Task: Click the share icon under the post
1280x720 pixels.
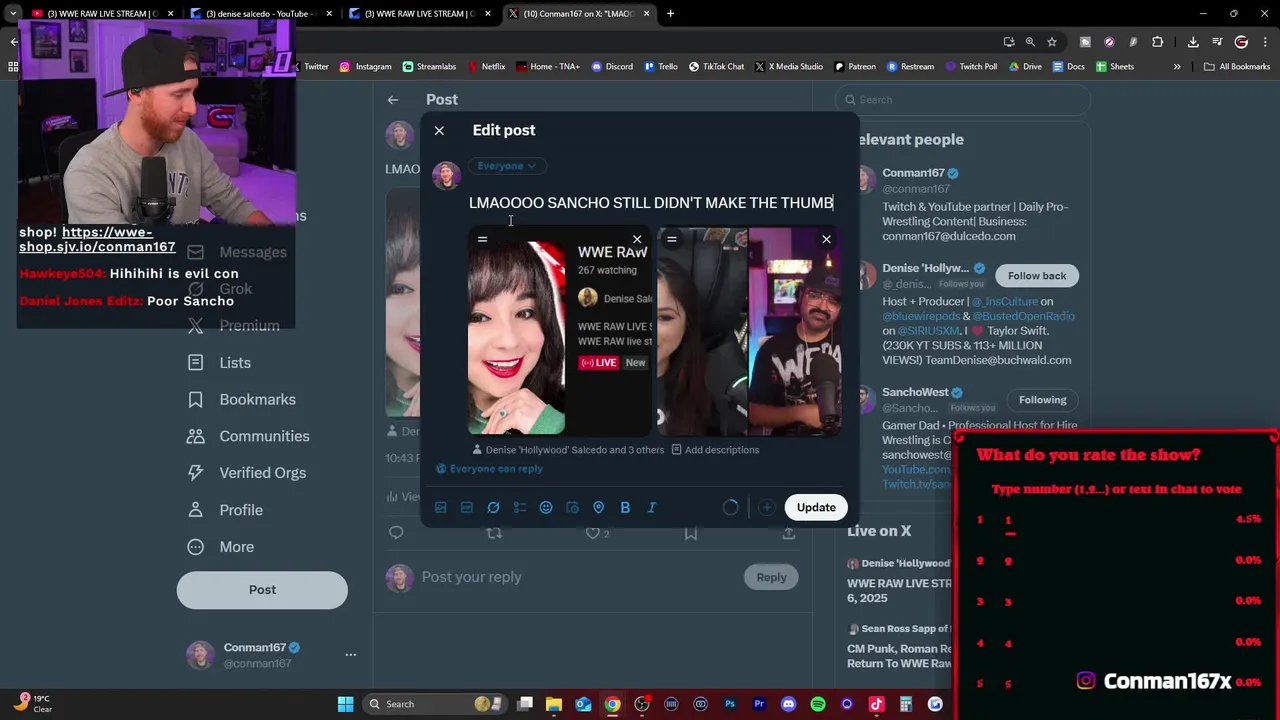Action: (789, 534)
